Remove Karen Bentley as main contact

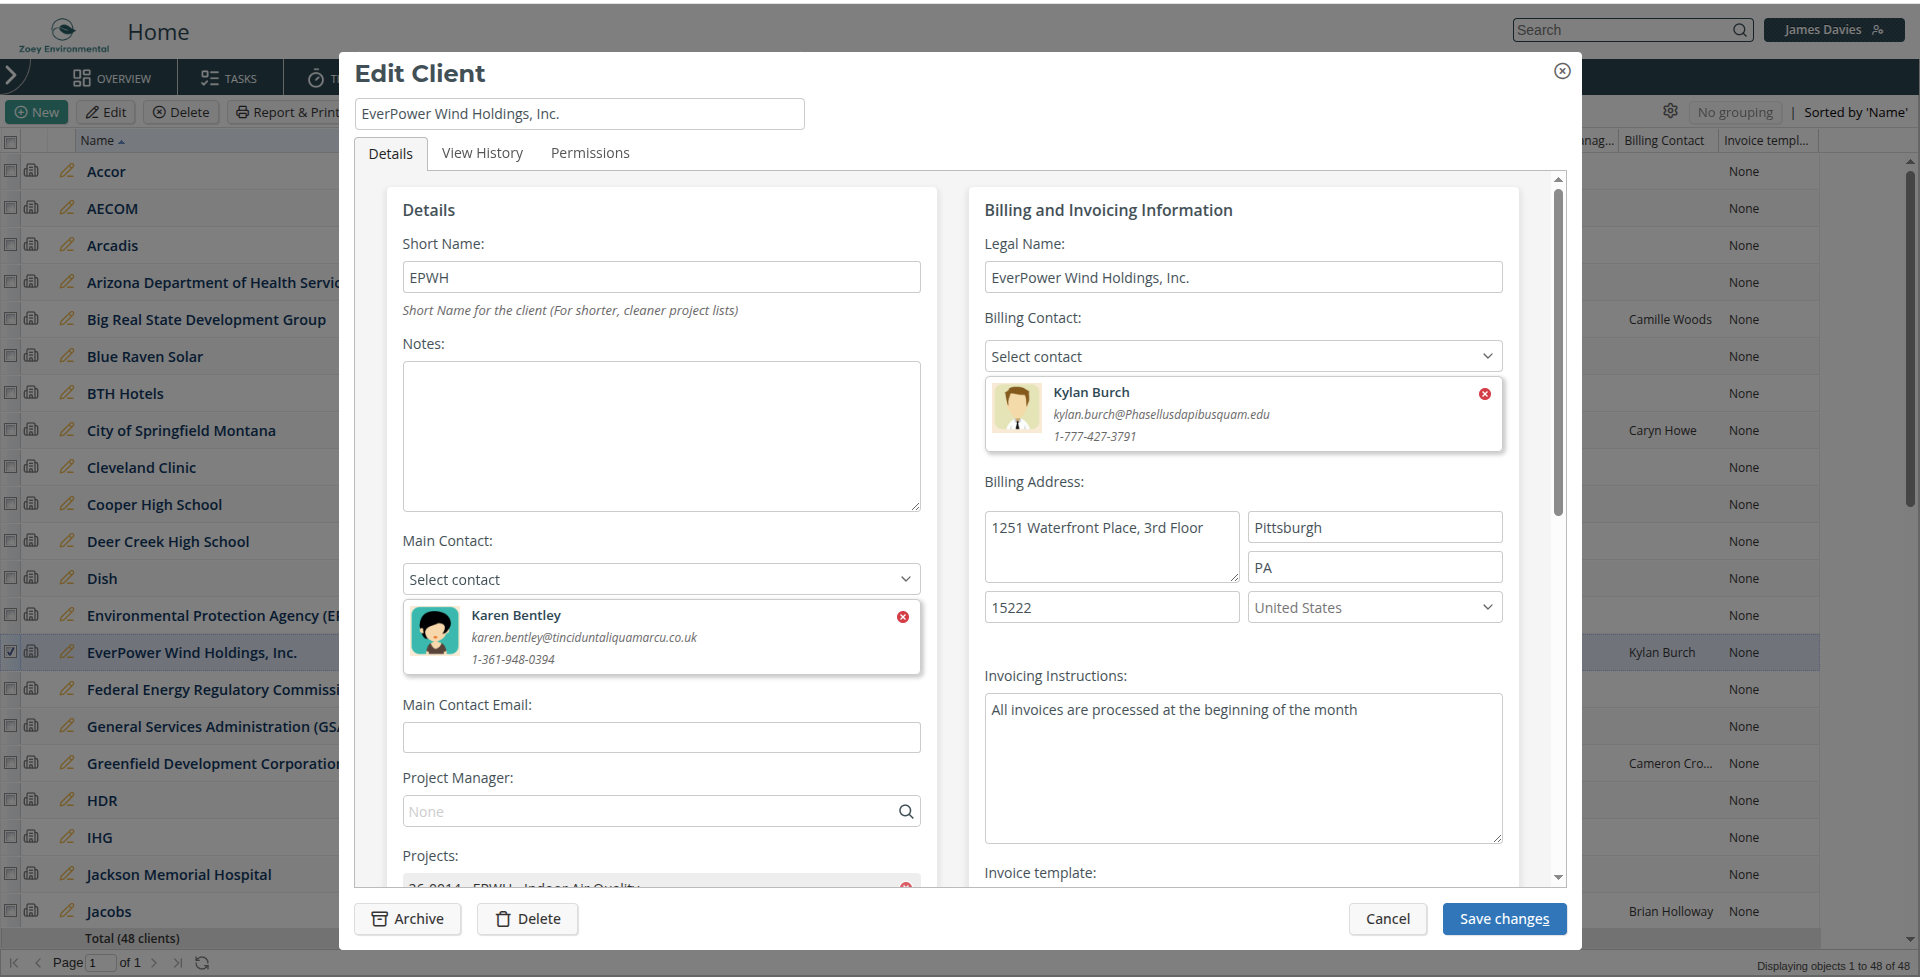point(903,617)
